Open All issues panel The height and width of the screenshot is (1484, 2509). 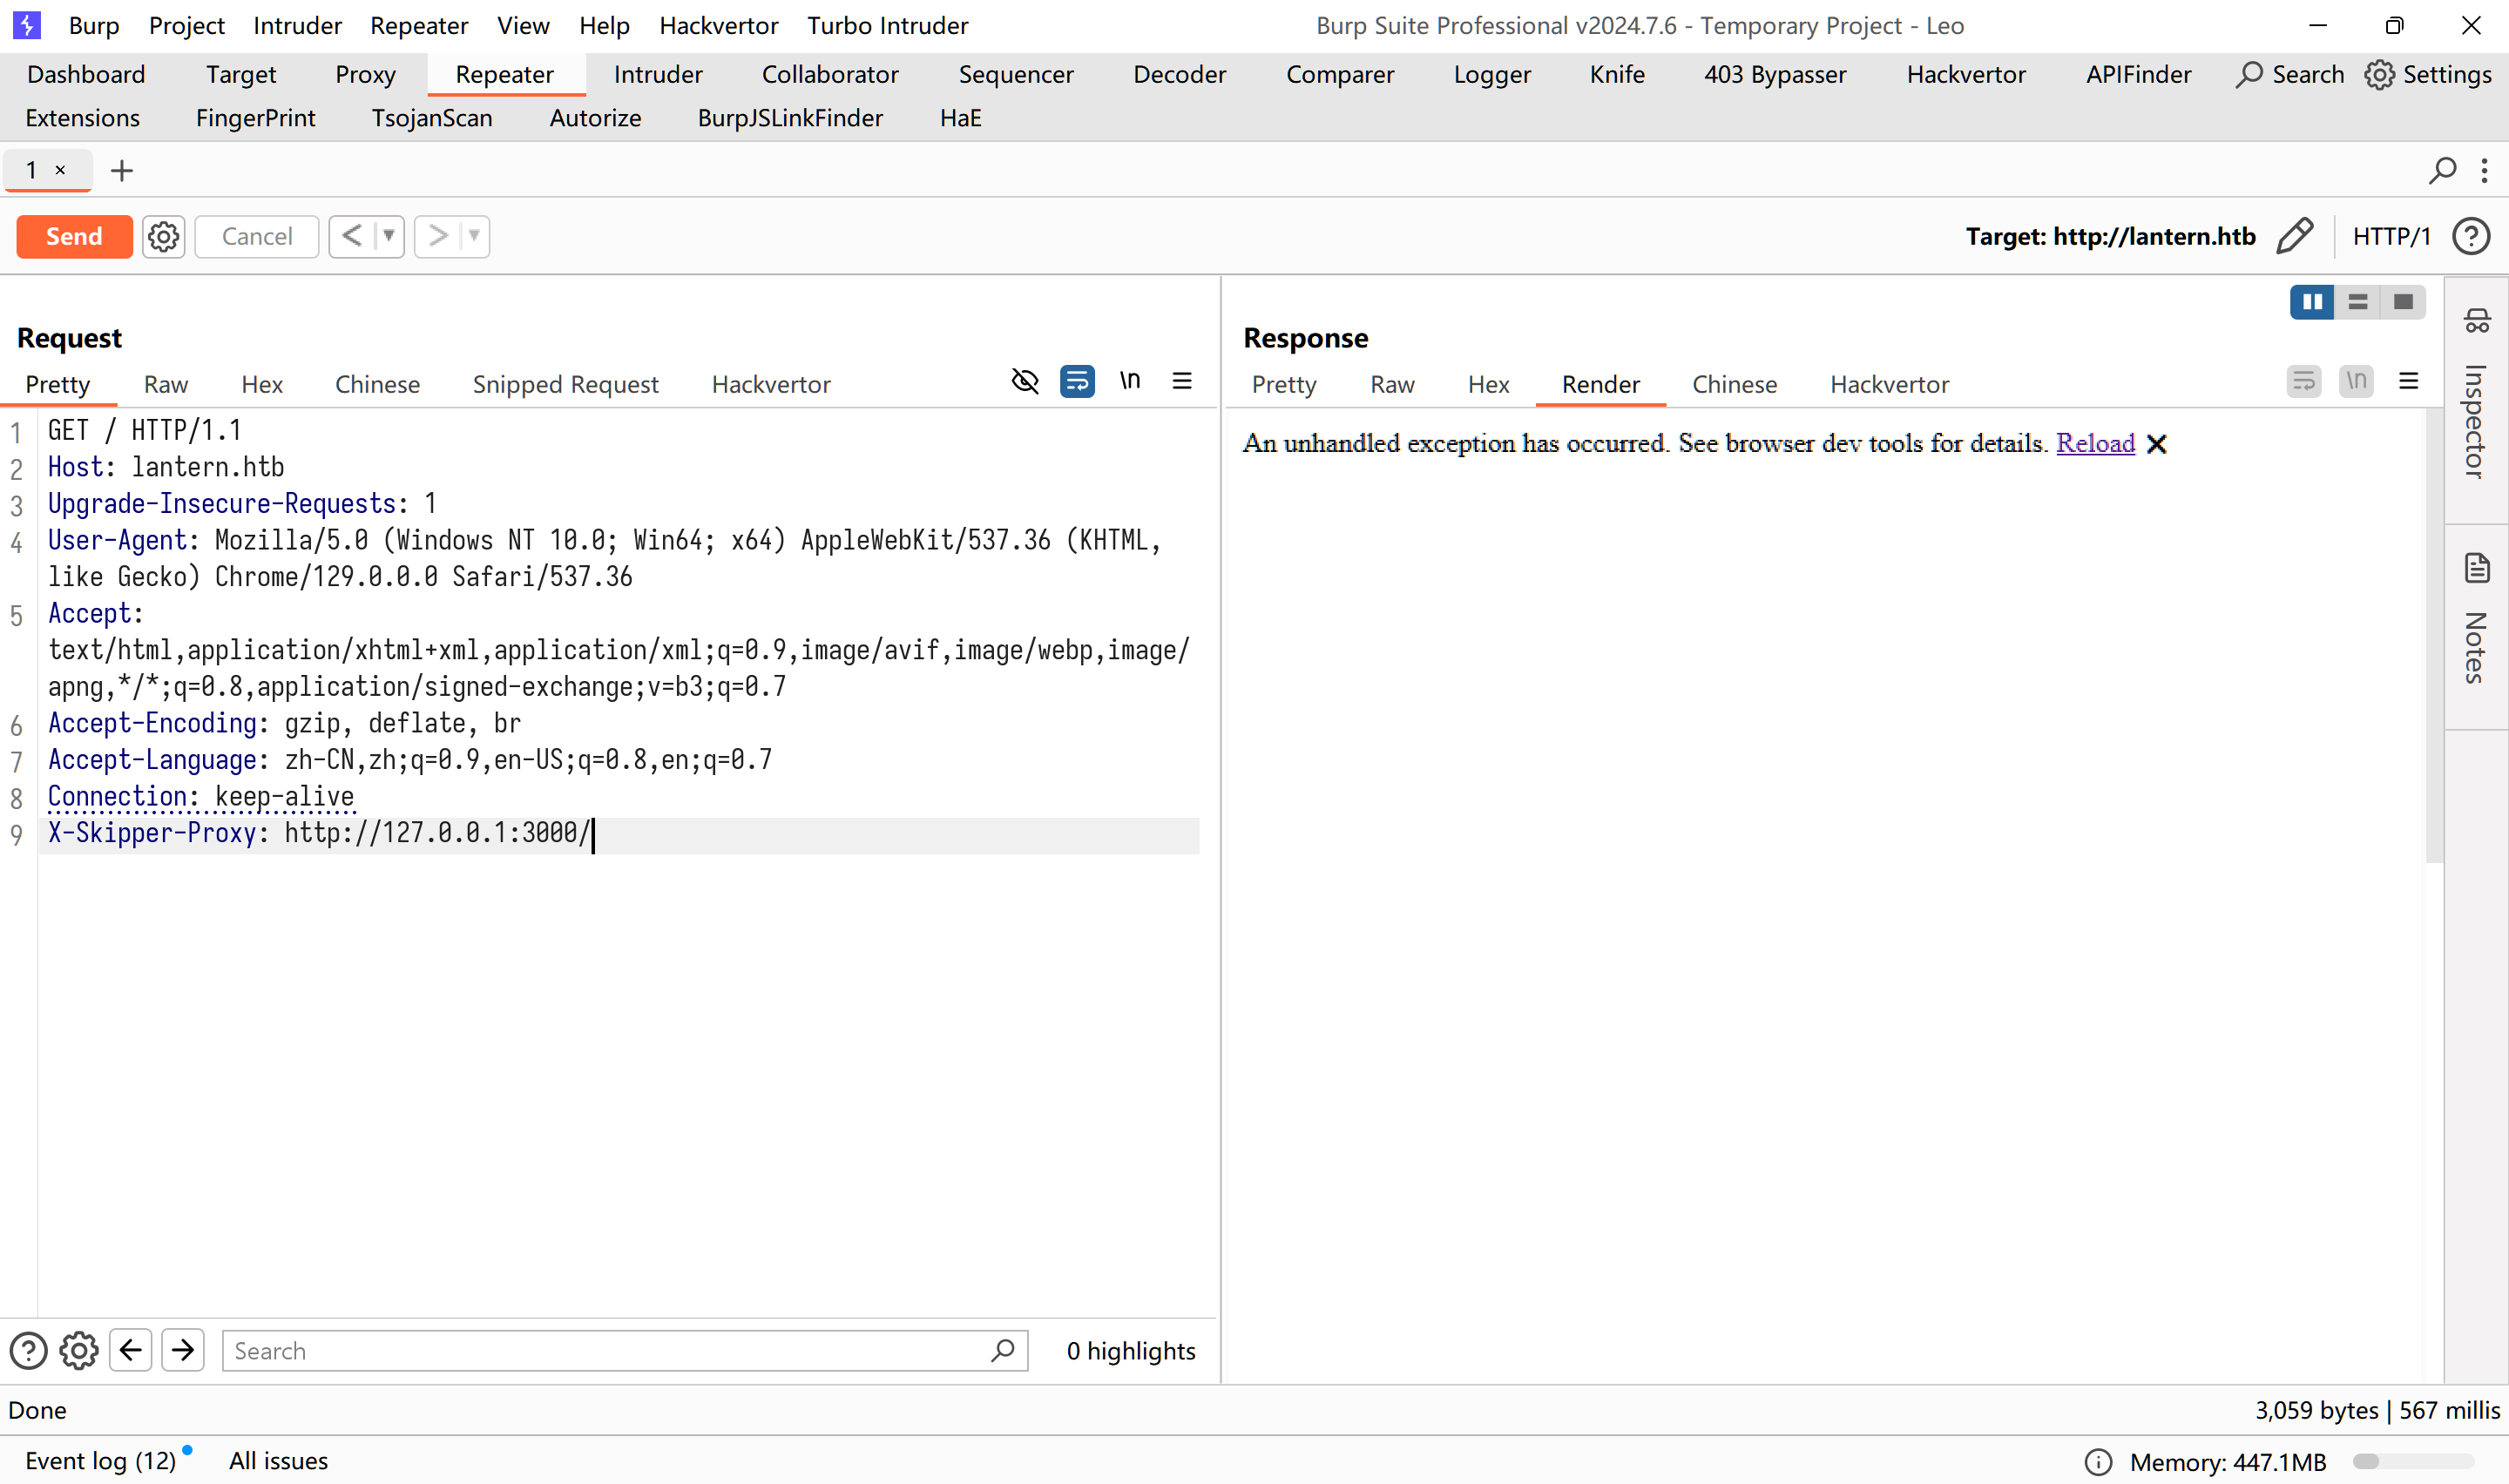tap(278, 1461)
